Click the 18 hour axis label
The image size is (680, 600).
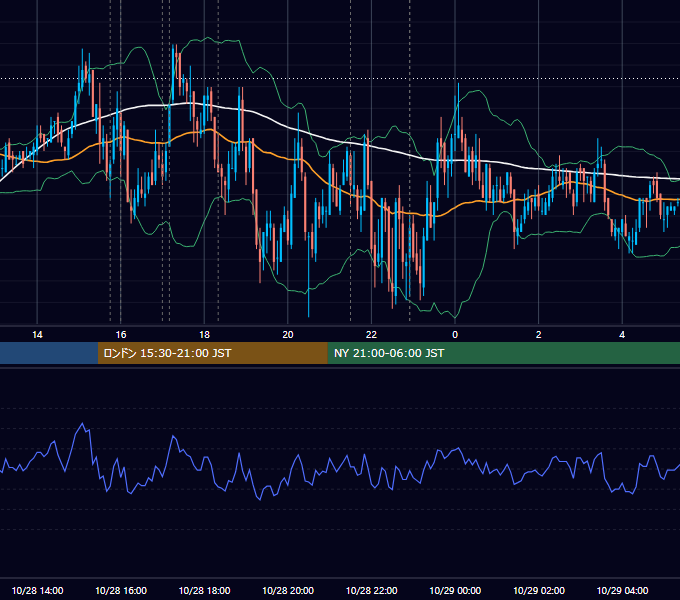pyautogui.click(x=204, y=335)
